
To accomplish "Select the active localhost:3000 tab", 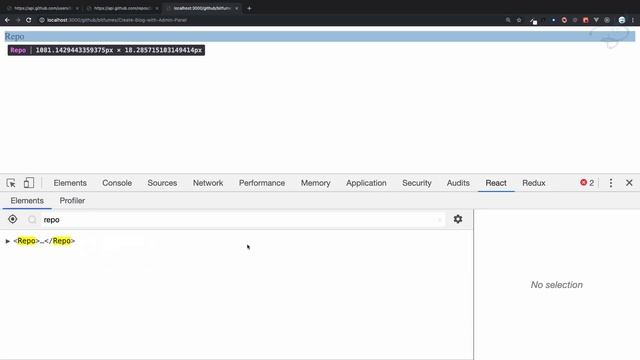I will pyautogui.click(x=202, y=8).
